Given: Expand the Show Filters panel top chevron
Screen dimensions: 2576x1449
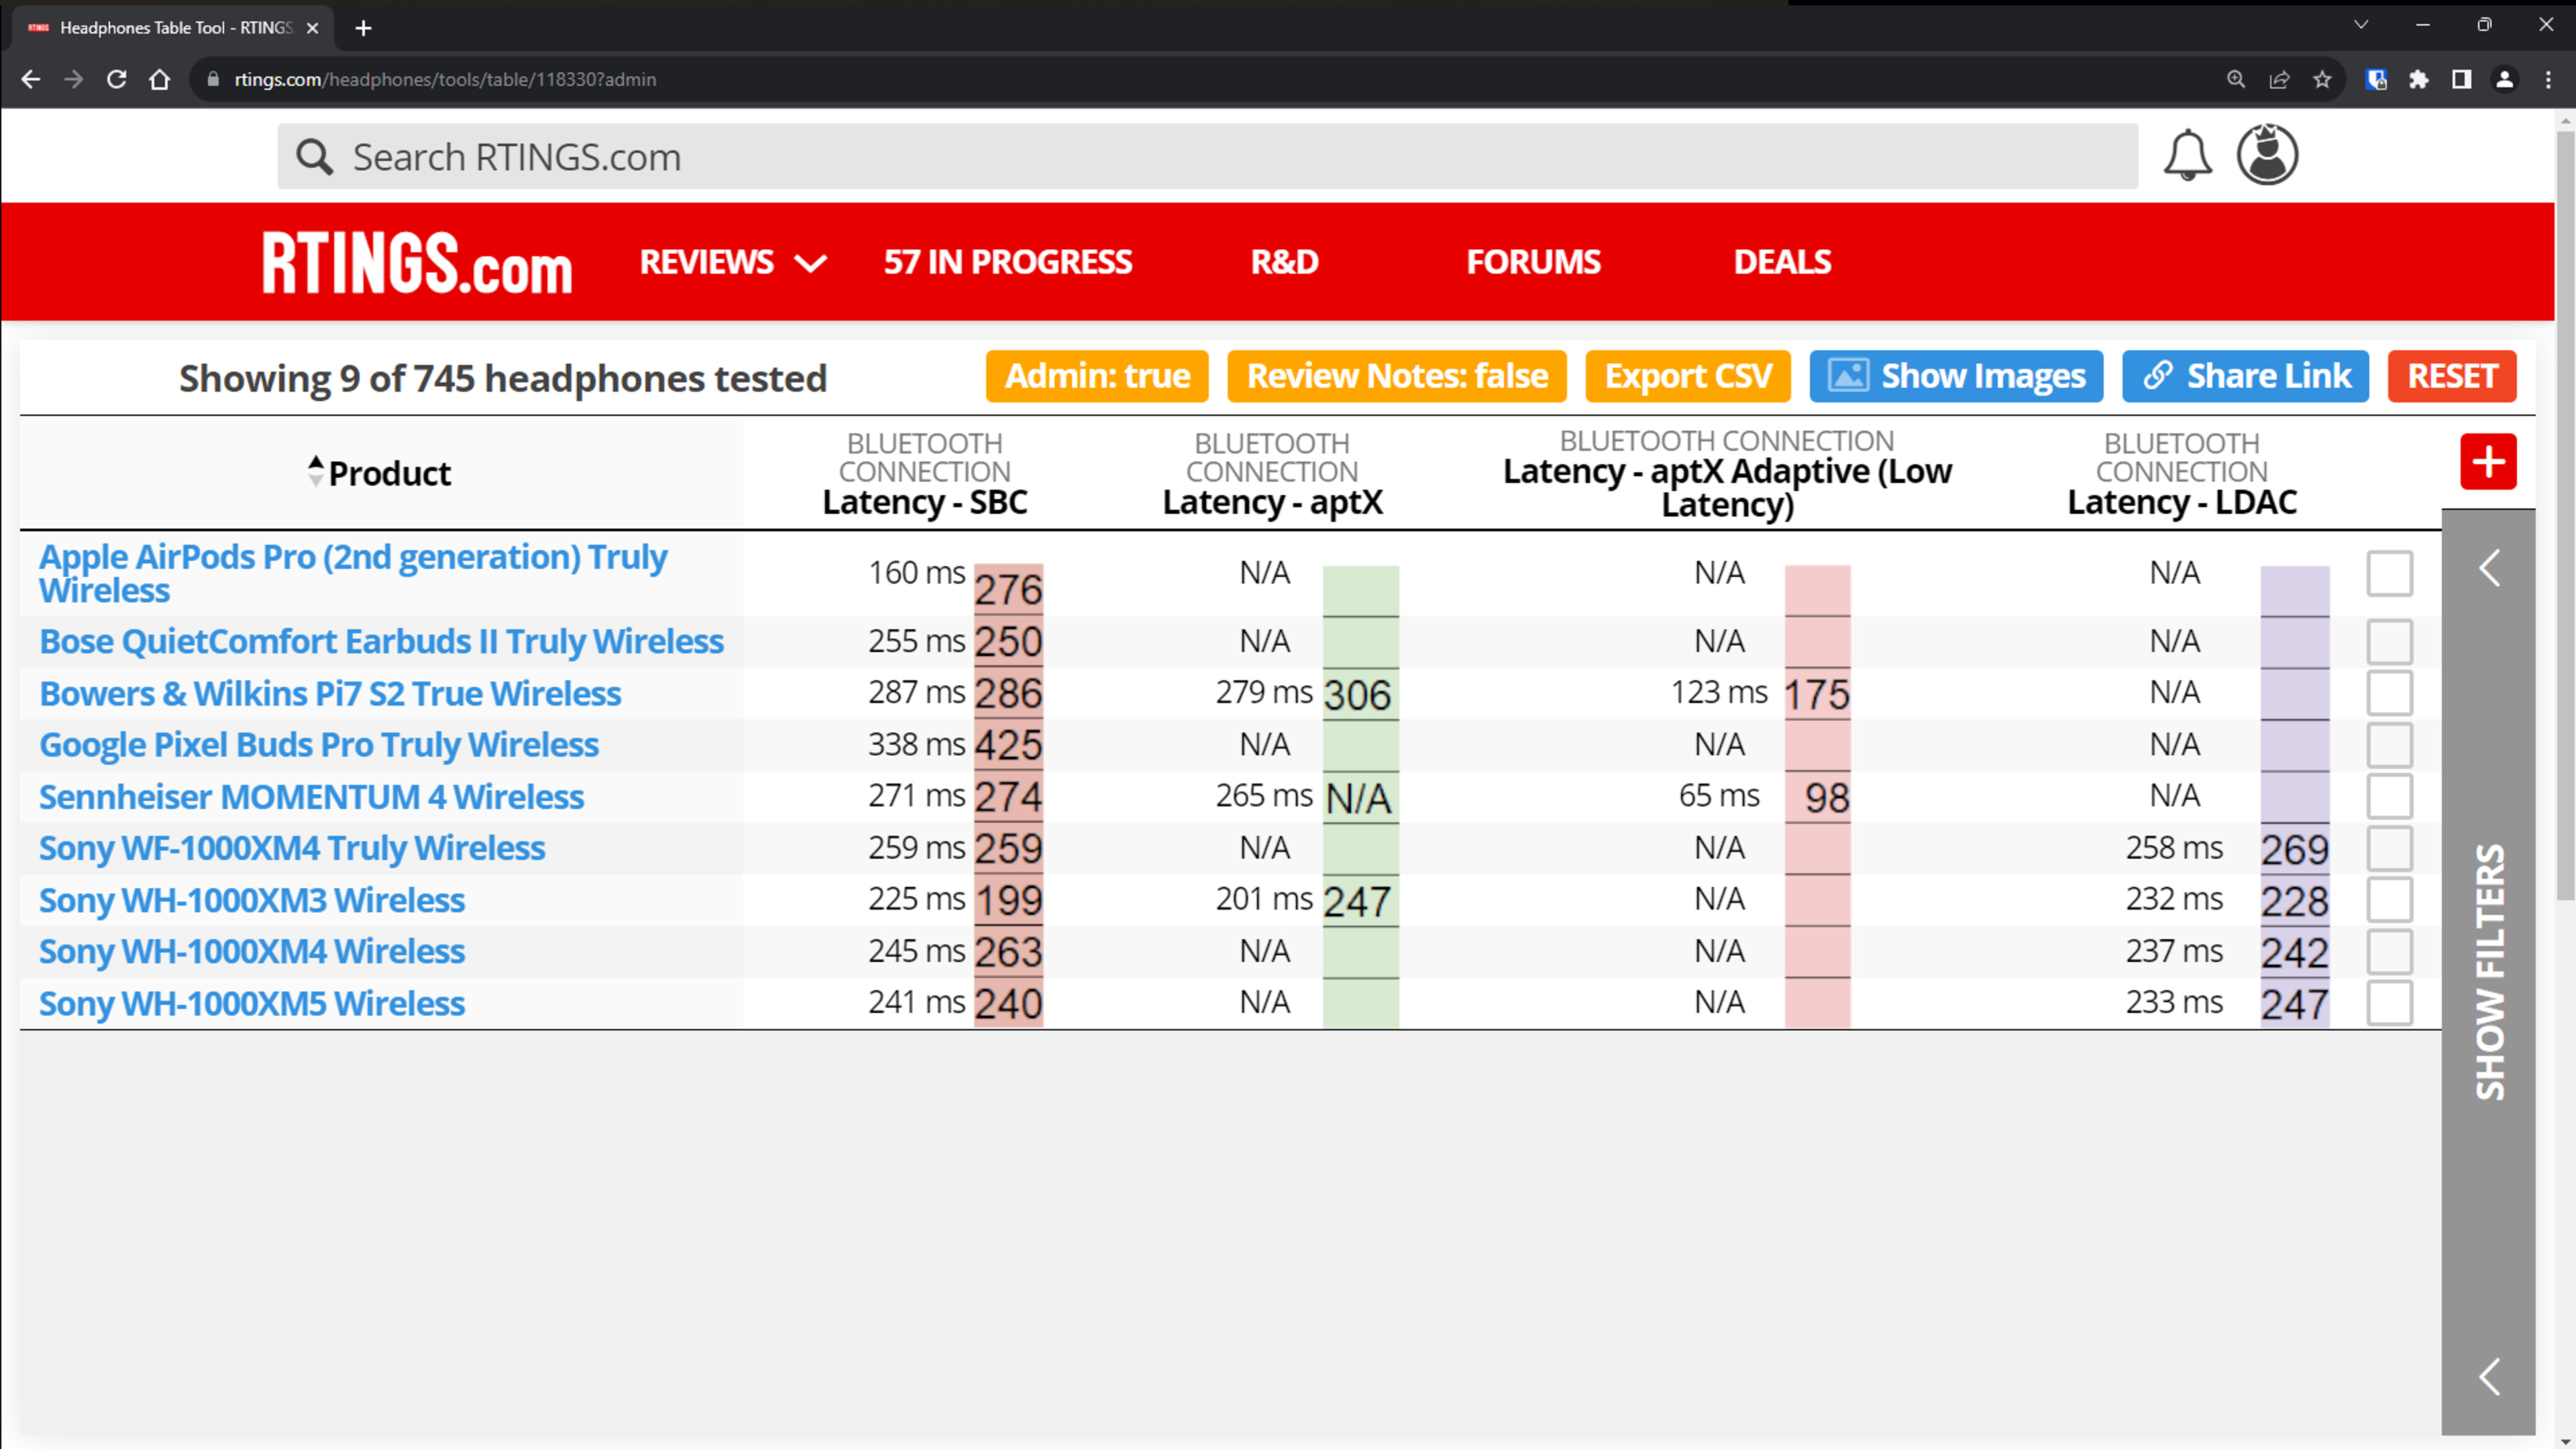Looking at the screenshot, I should pyautogui.click(x=2489, y=568).
